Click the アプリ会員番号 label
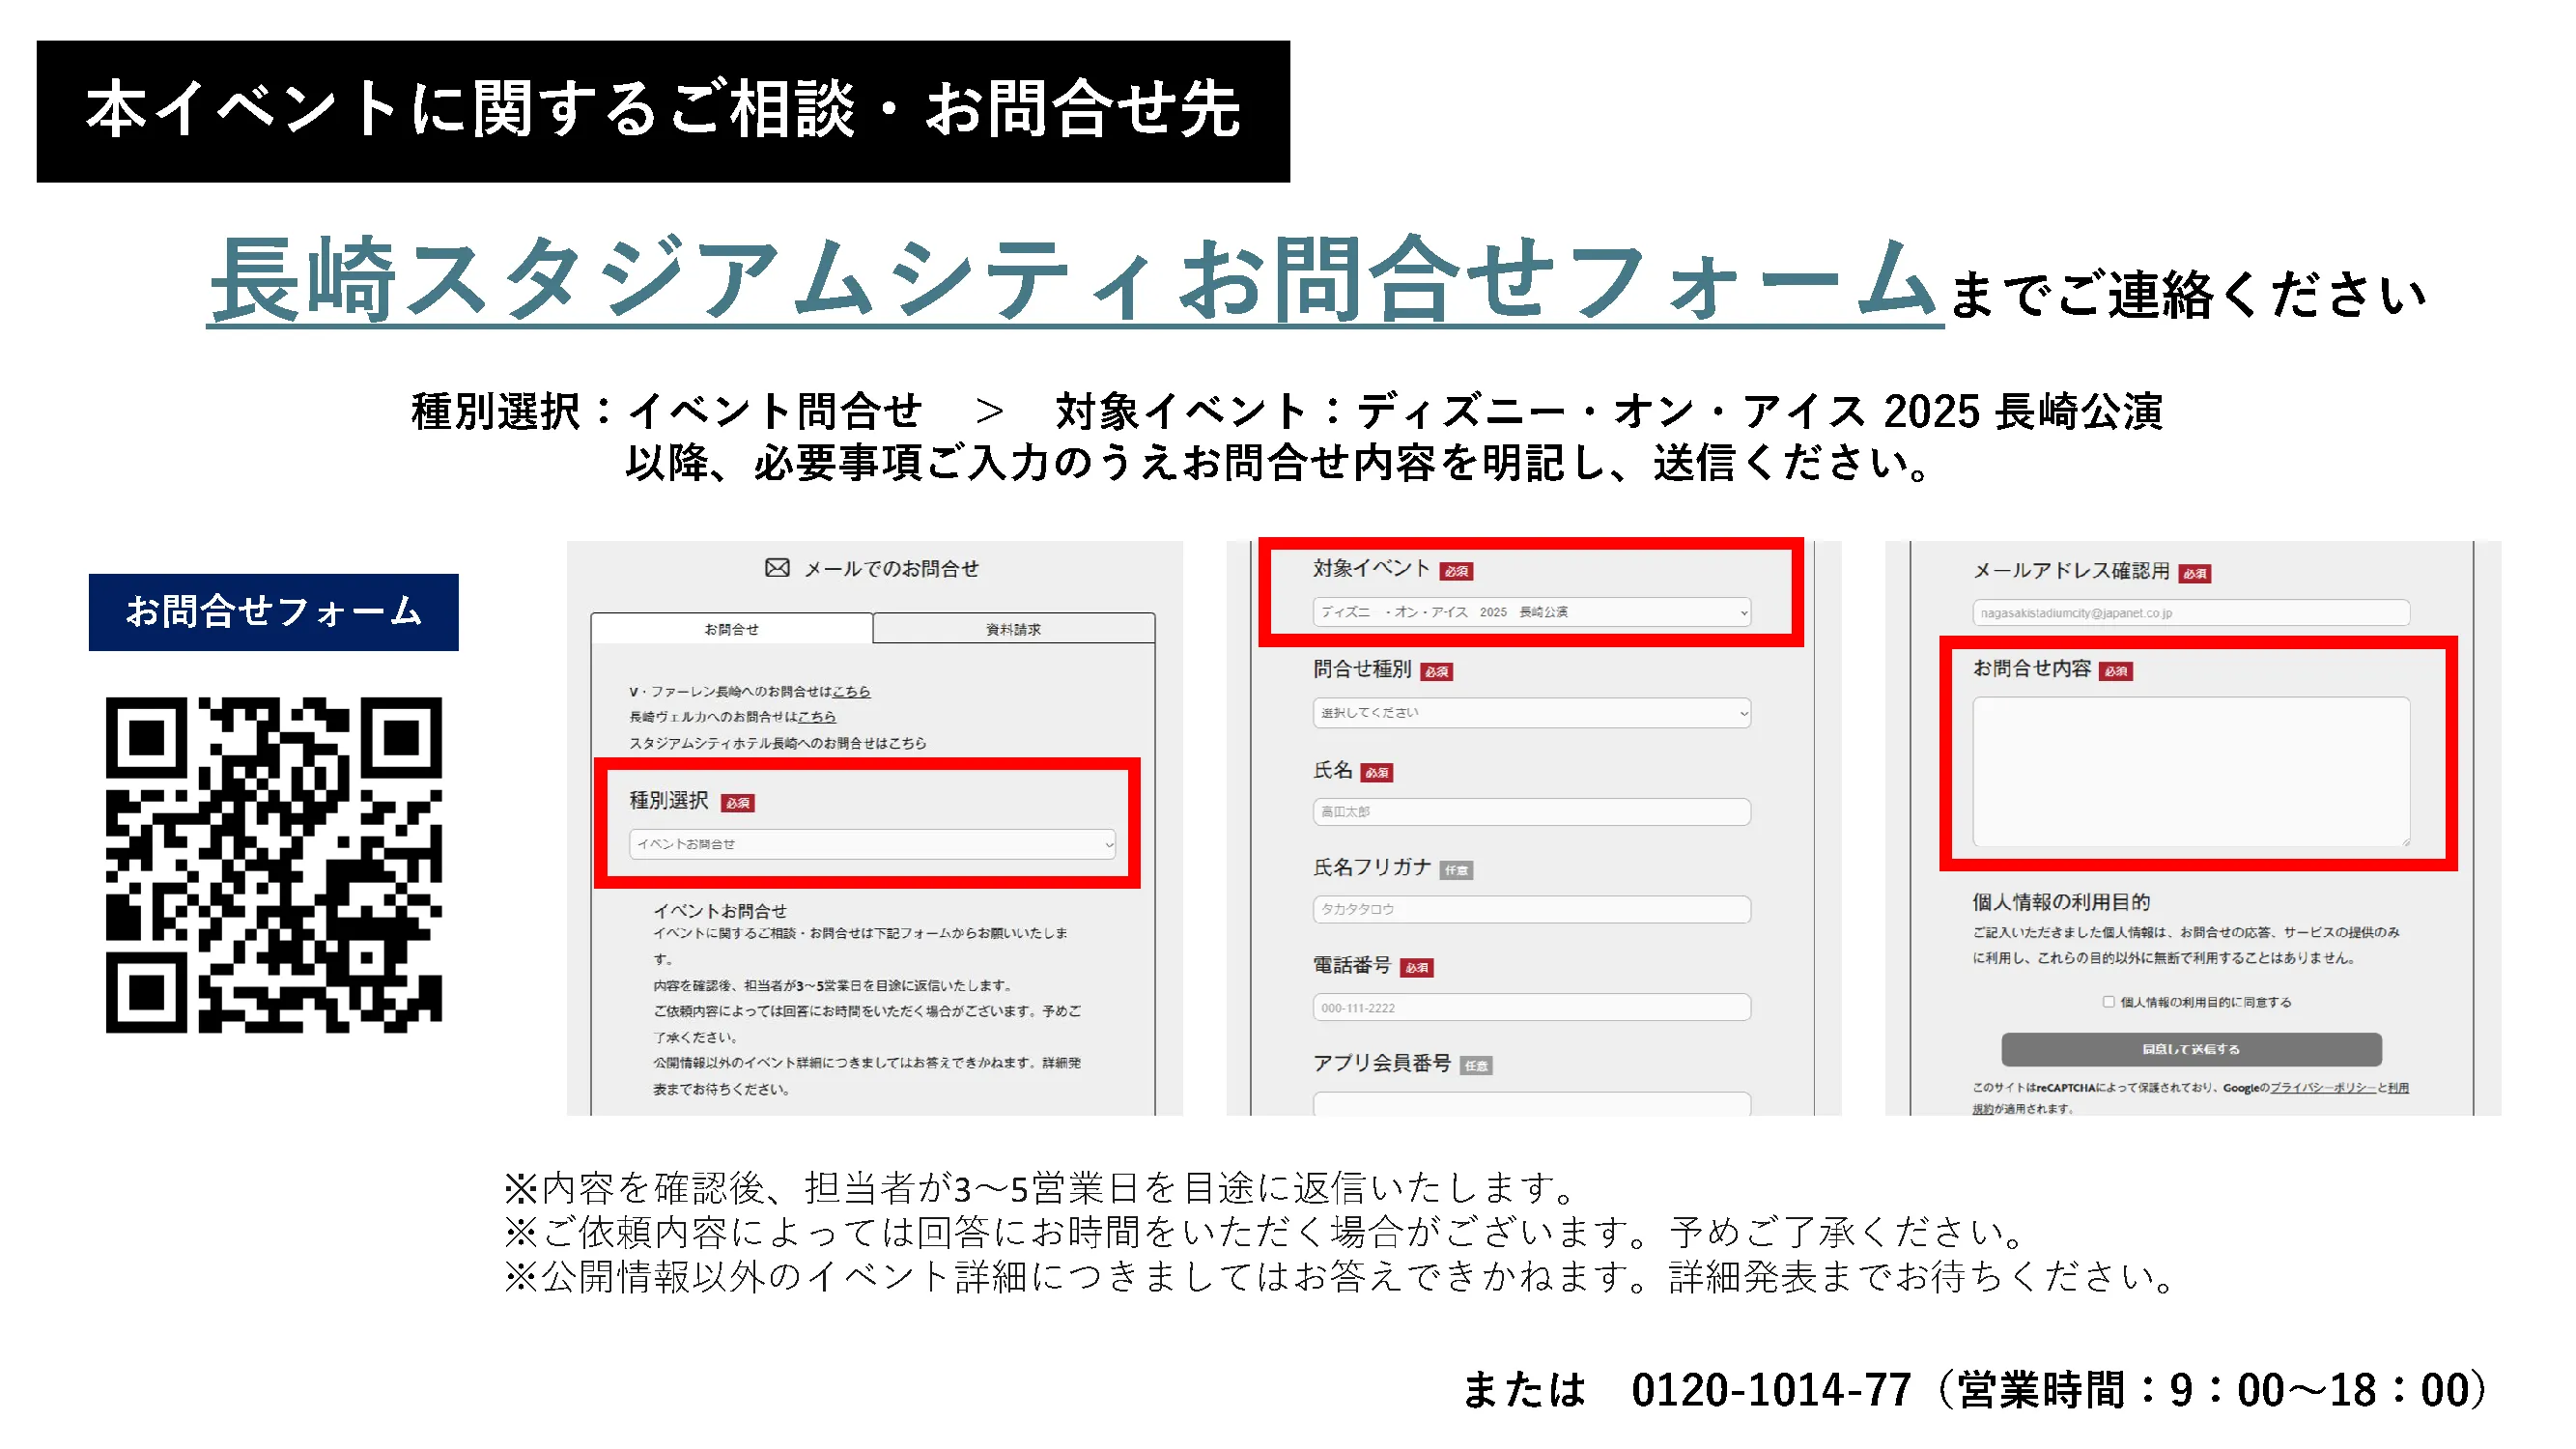This screenshot has width=2576, height=1449. (x=1381, y=1063)
